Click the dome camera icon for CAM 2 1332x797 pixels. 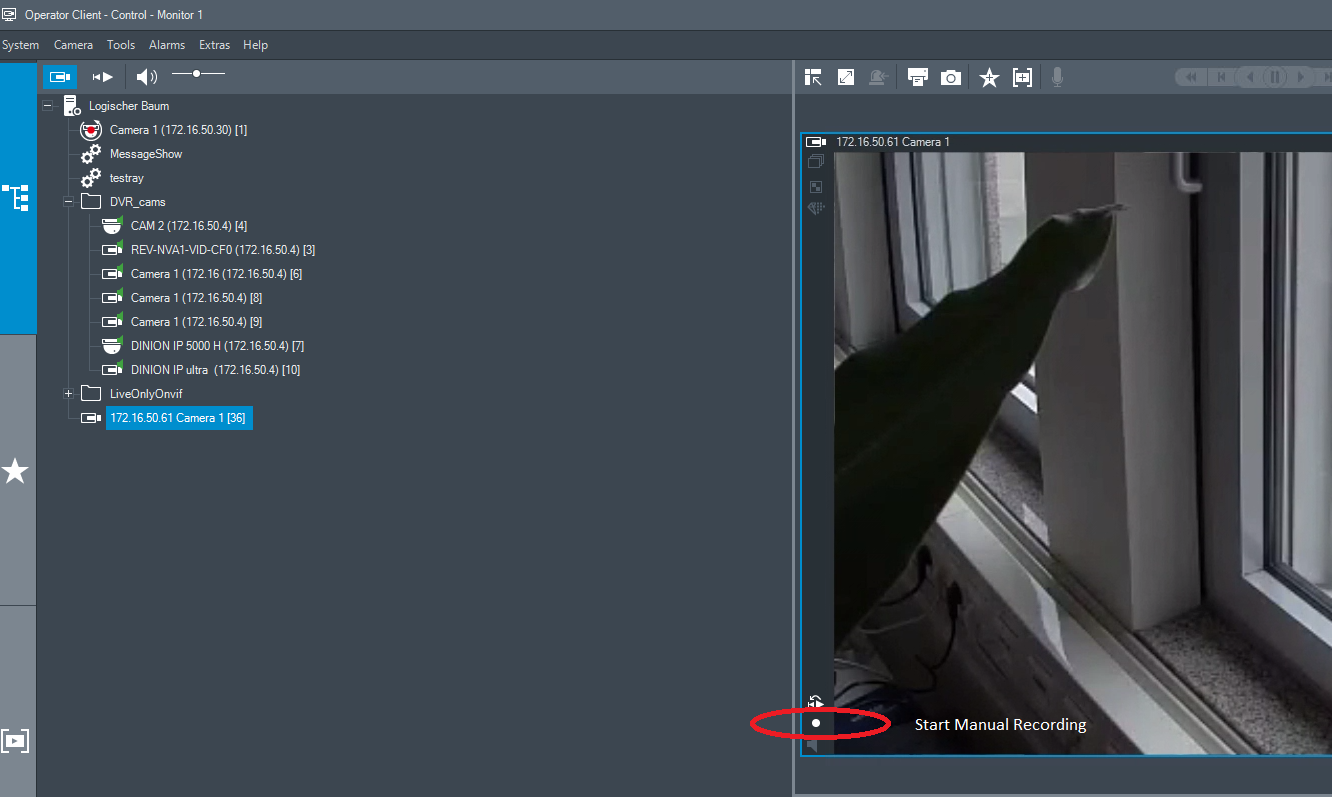point(112,226)
